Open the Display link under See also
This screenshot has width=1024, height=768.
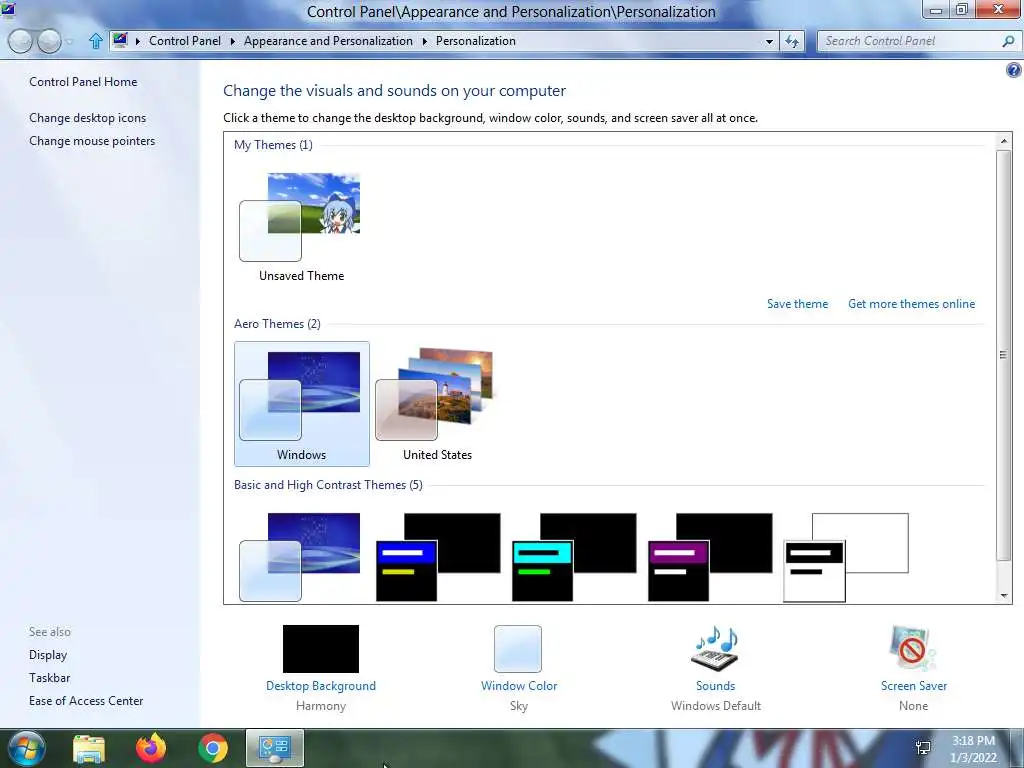point(48,654)
